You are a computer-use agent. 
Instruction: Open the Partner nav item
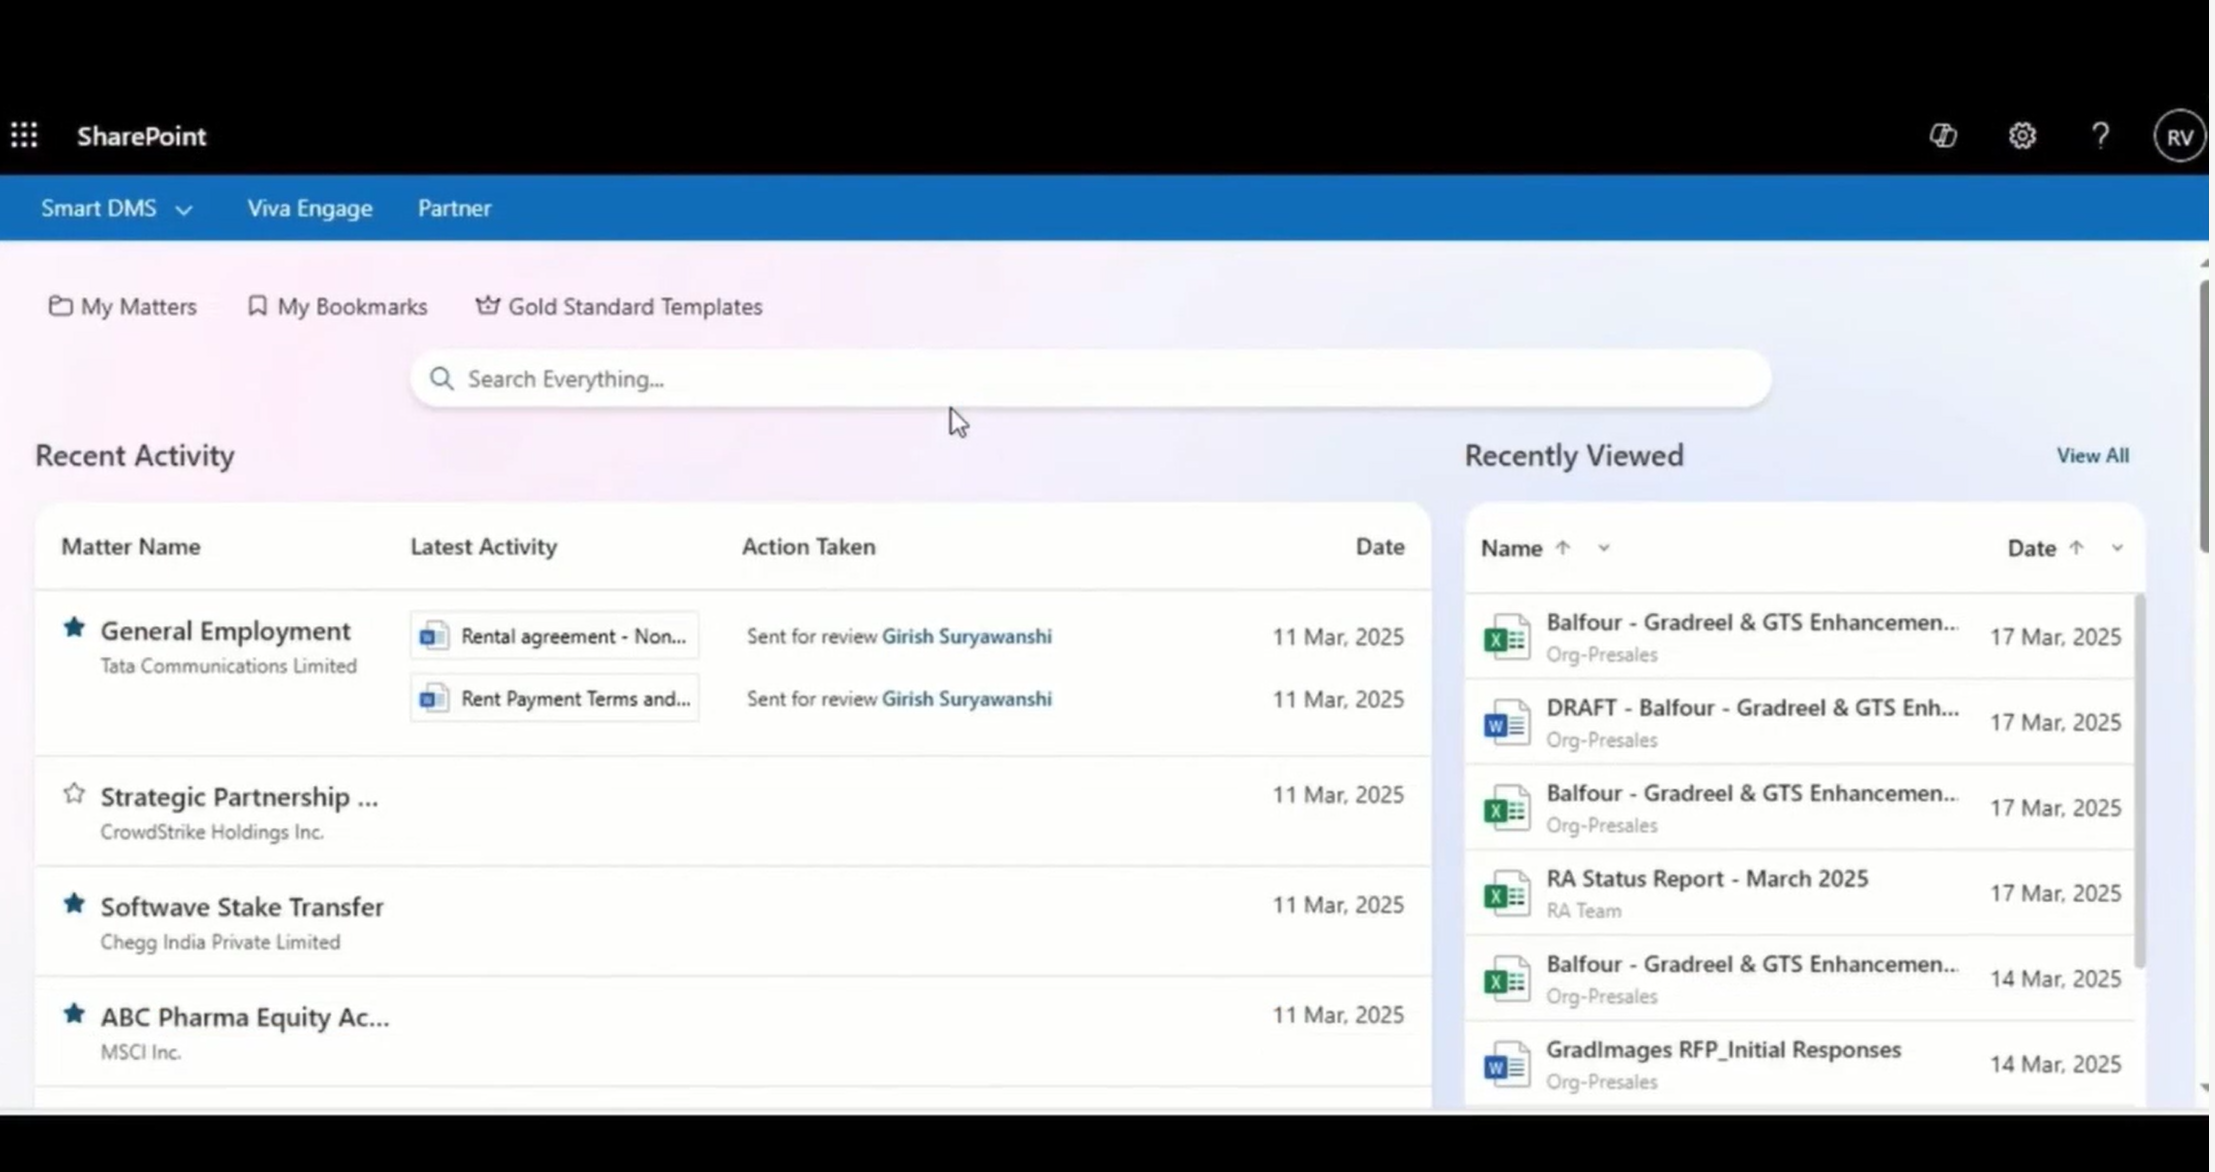pos(454,208)
